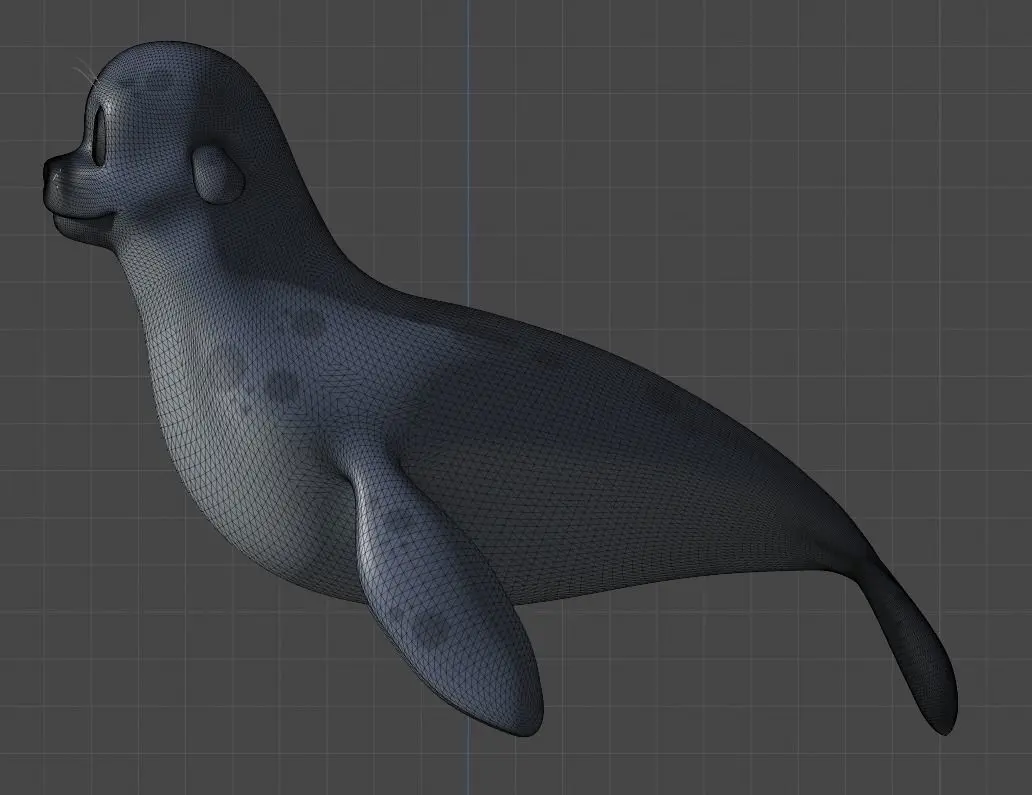Click the whiskers on the seal's head
The height and width of the screenshot is (795, 1032).
[x=84, y=69]
